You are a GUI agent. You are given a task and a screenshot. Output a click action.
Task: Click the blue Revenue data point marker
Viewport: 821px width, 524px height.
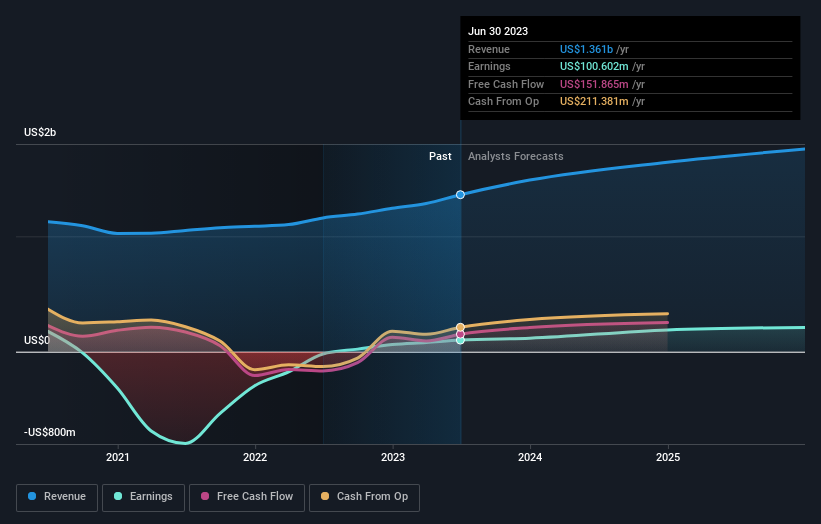point(460,195)
